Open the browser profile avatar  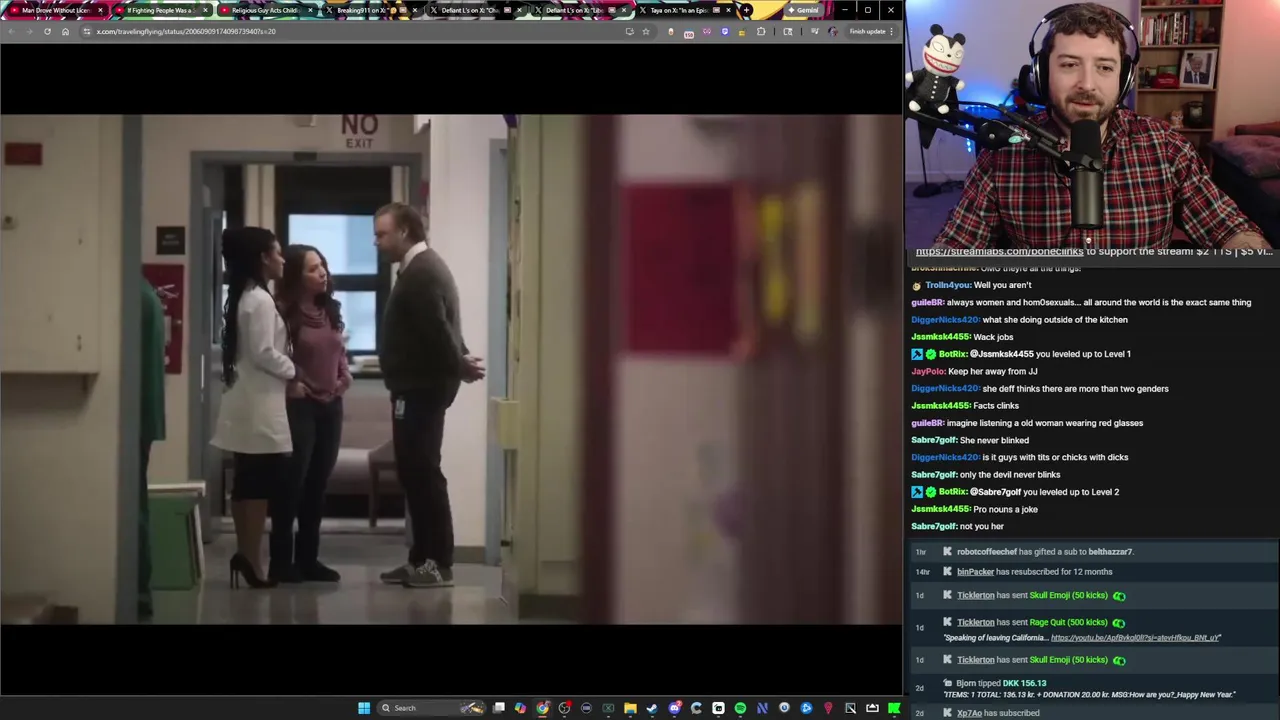[x=833, y=31]
